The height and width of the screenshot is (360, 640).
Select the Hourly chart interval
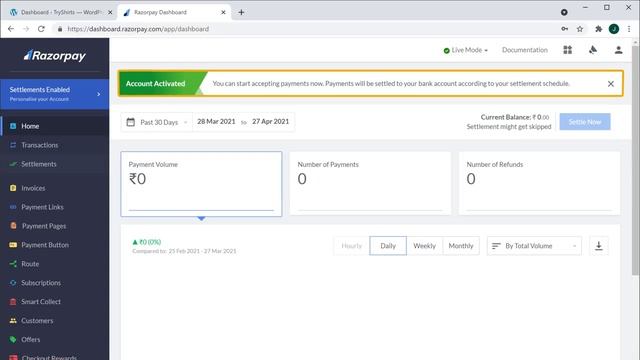(x=351, y=246)
